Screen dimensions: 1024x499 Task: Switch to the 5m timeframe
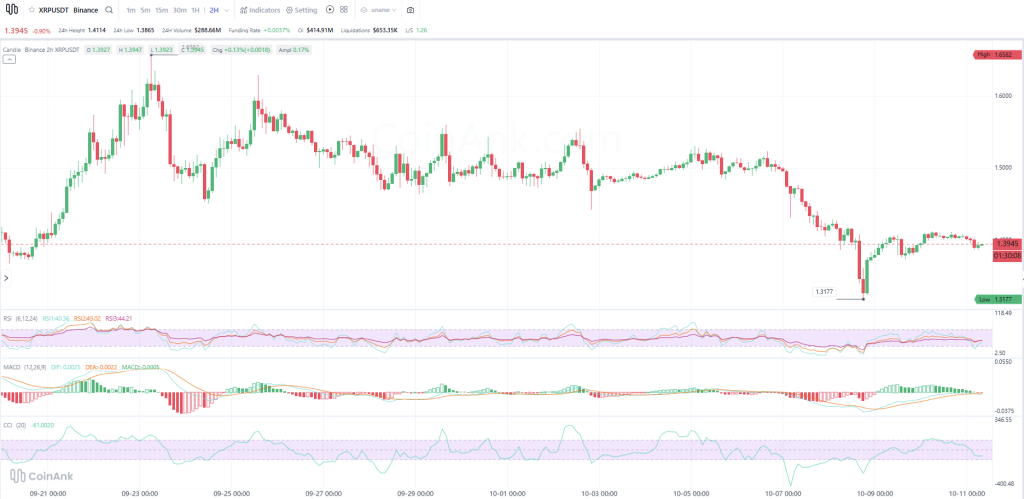pos(146,10)
